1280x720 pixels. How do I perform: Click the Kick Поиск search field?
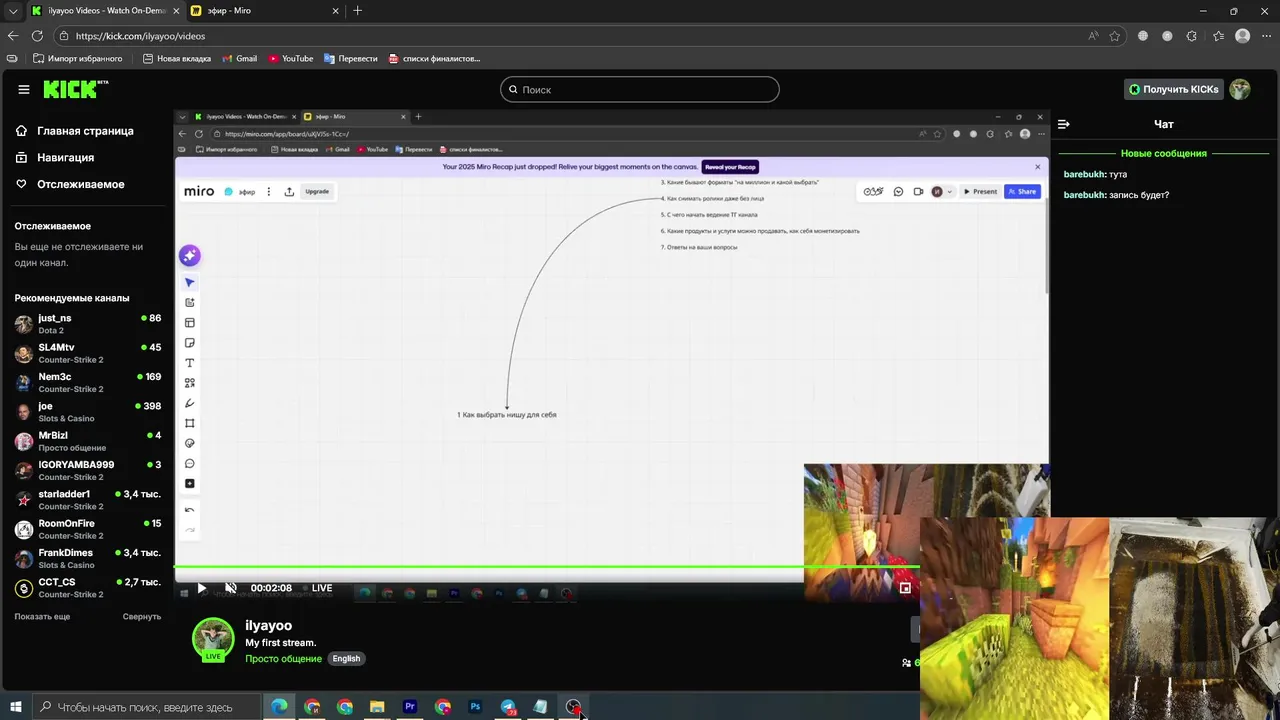(640, 90)
